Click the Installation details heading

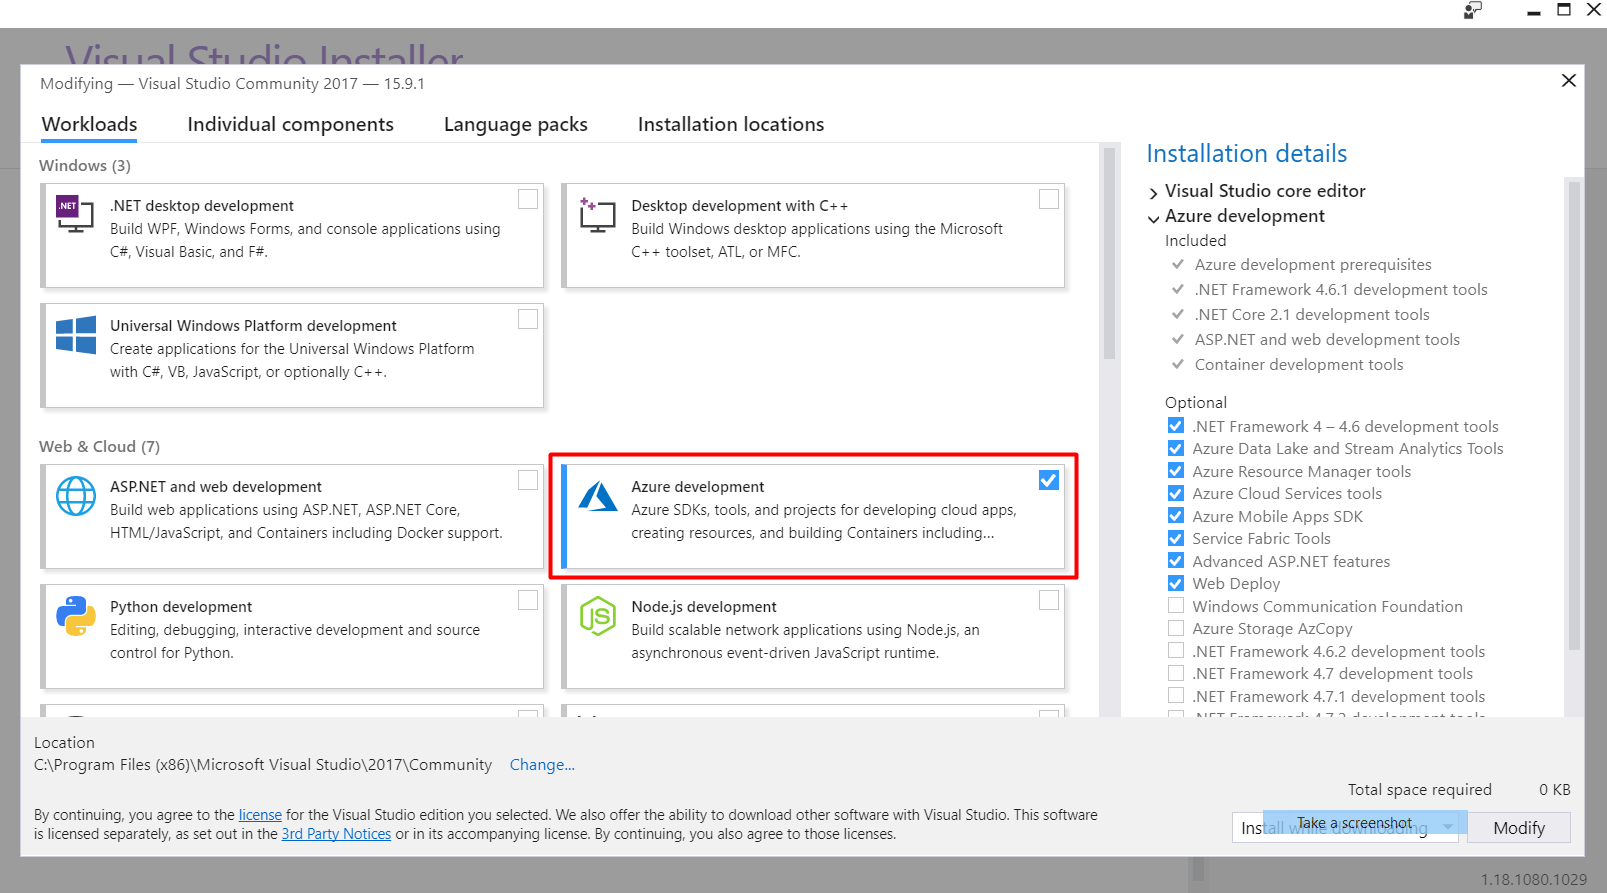(1246, 153)
